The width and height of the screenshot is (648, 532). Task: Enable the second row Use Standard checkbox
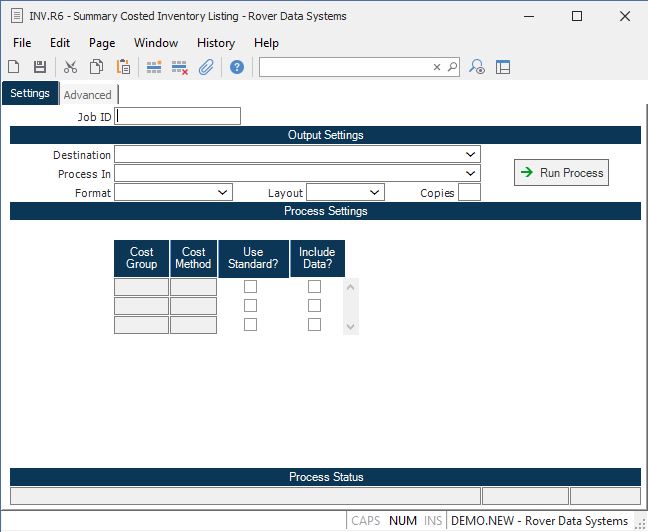tap(250, 306)
